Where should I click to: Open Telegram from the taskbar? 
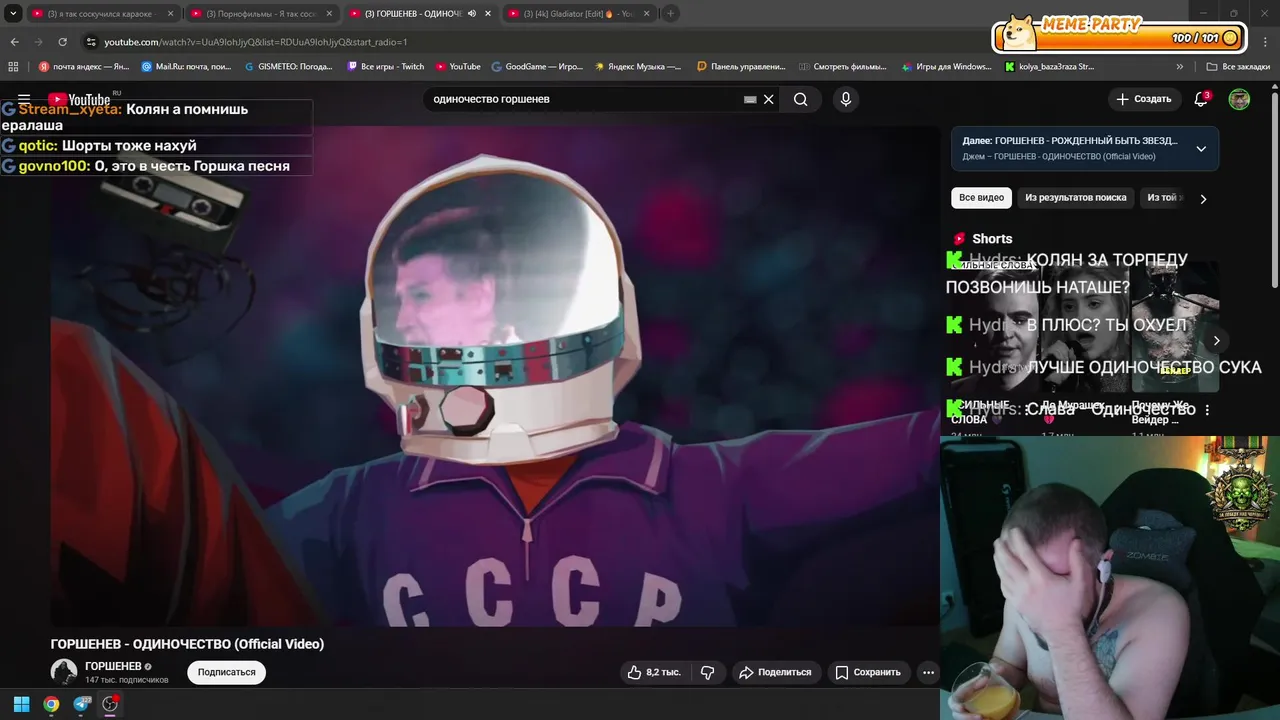click(x=82, y=704)
